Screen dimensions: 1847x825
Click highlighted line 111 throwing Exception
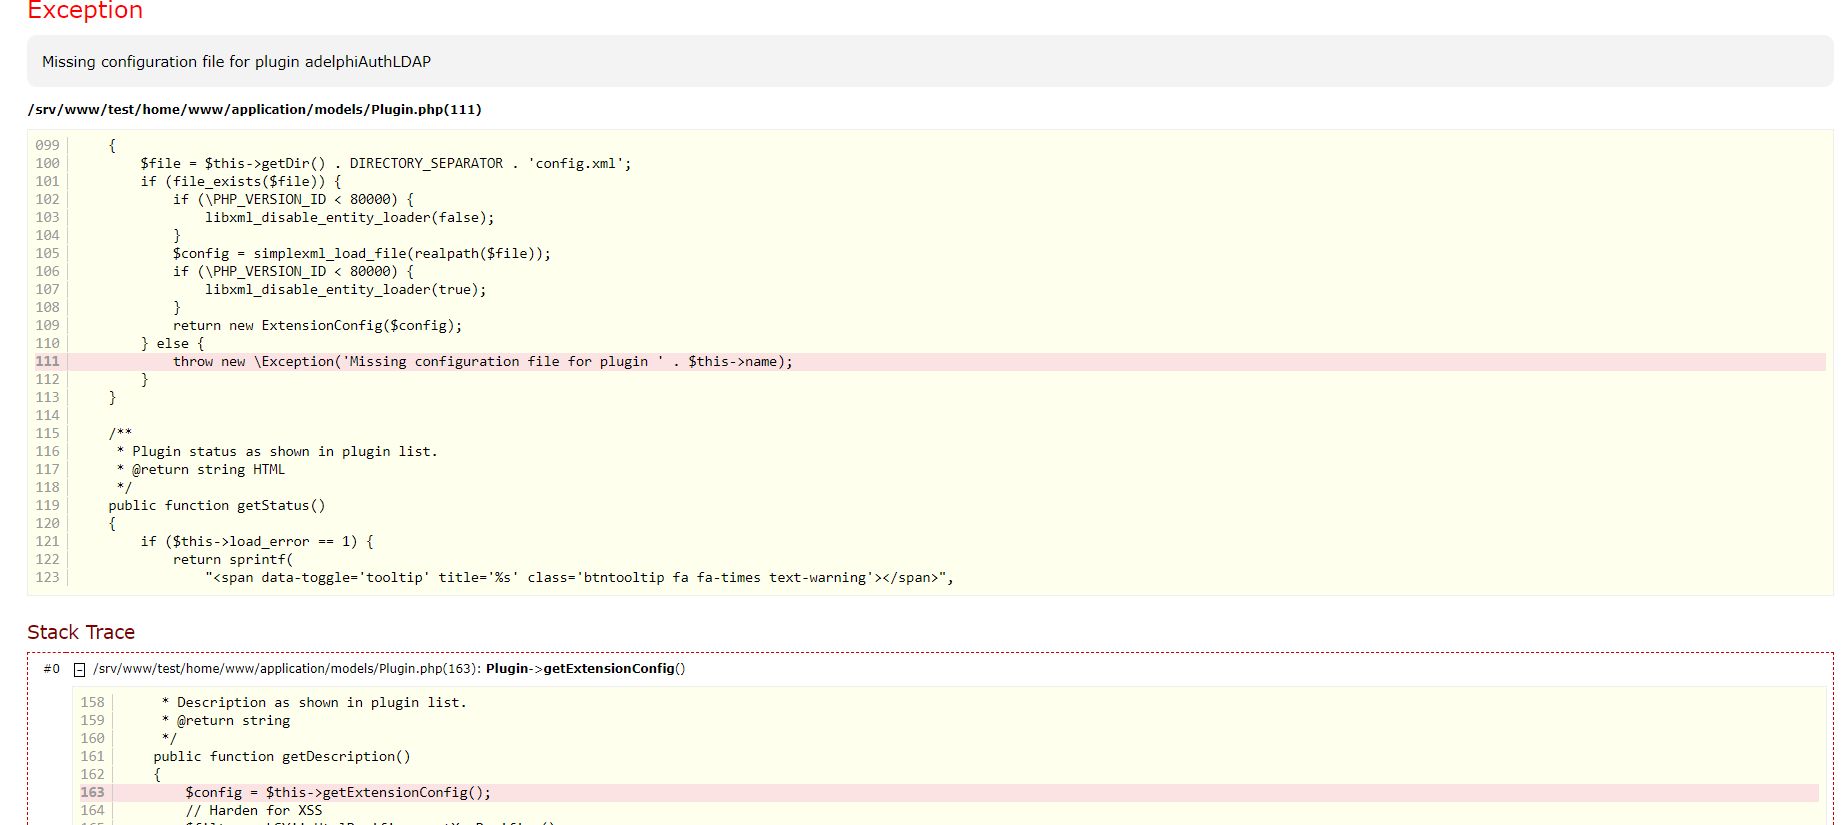pos(482,362)
